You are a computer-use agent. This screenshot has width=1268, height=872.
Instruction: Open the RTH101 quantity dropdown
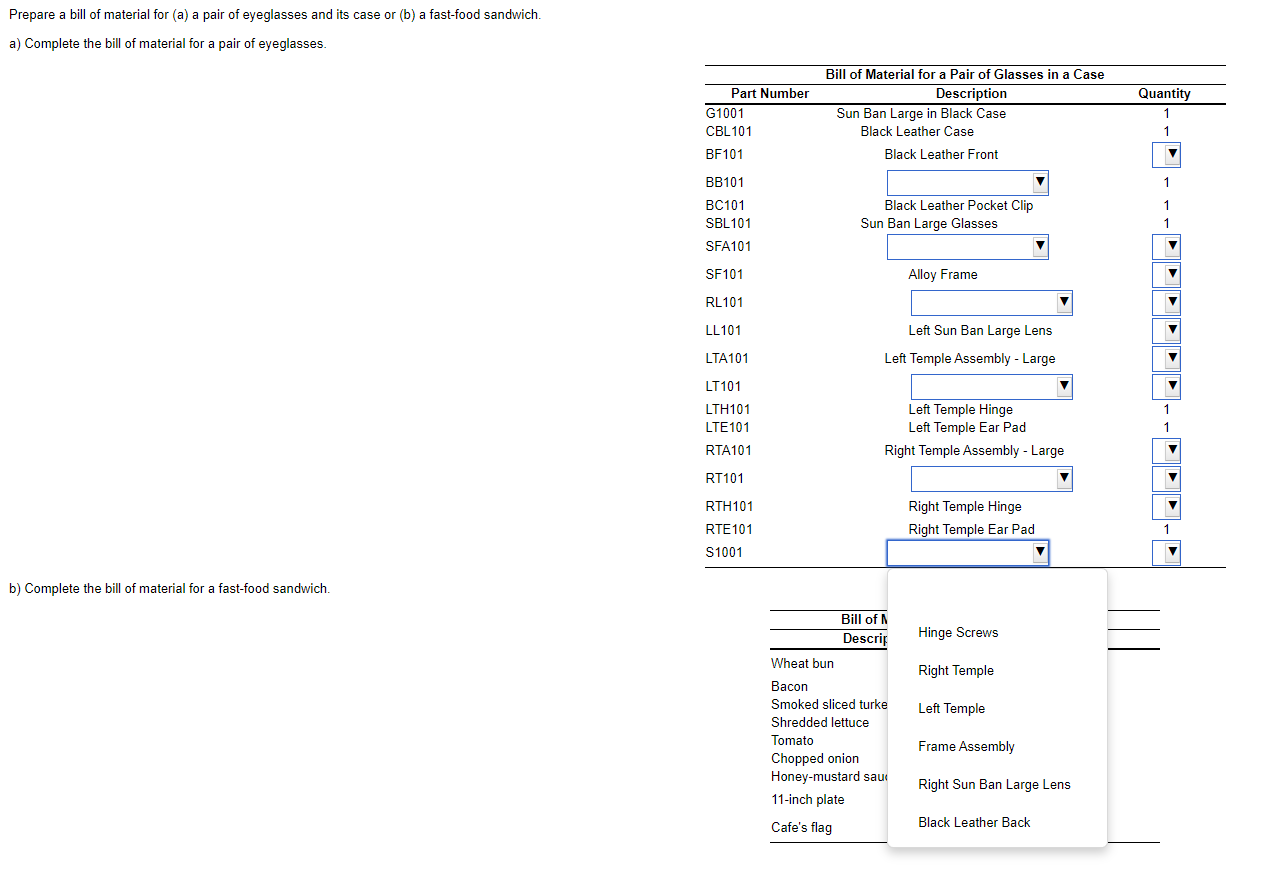[x=1166, y=507]
